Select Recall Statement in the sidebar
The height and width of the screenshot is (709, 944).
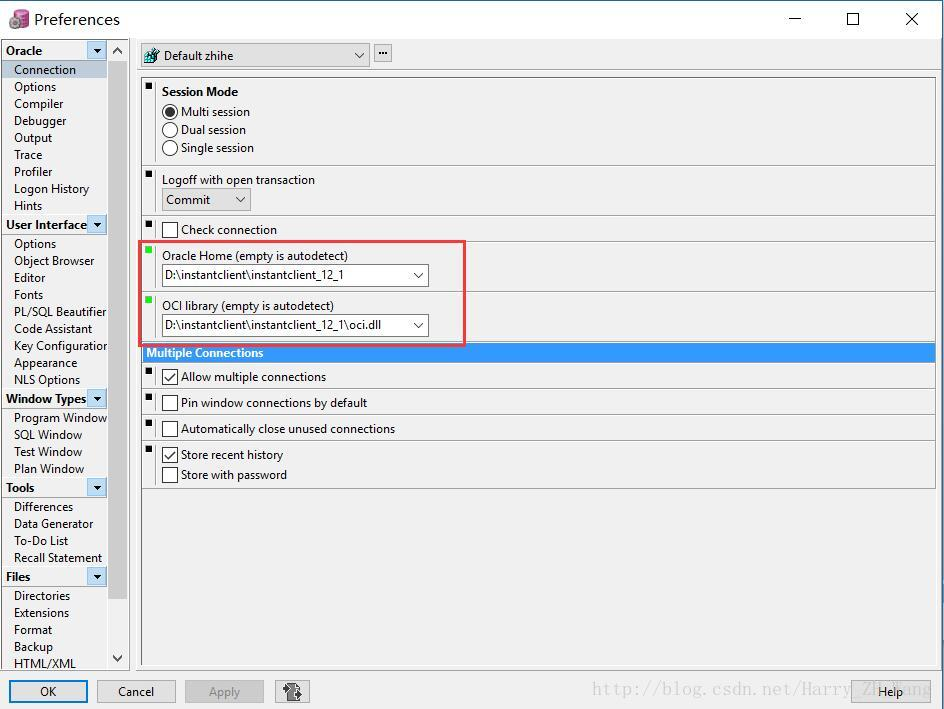point(58,558)
